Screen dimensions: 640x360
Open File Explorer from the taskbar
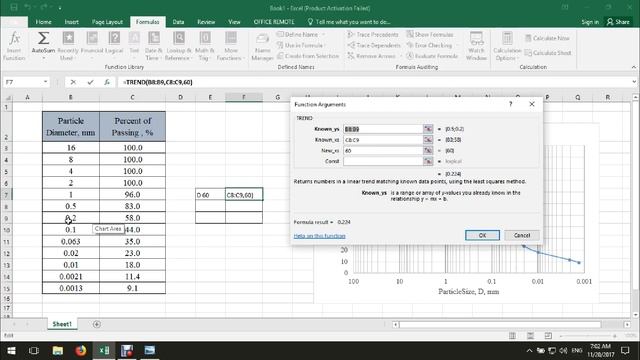point(58,350)
